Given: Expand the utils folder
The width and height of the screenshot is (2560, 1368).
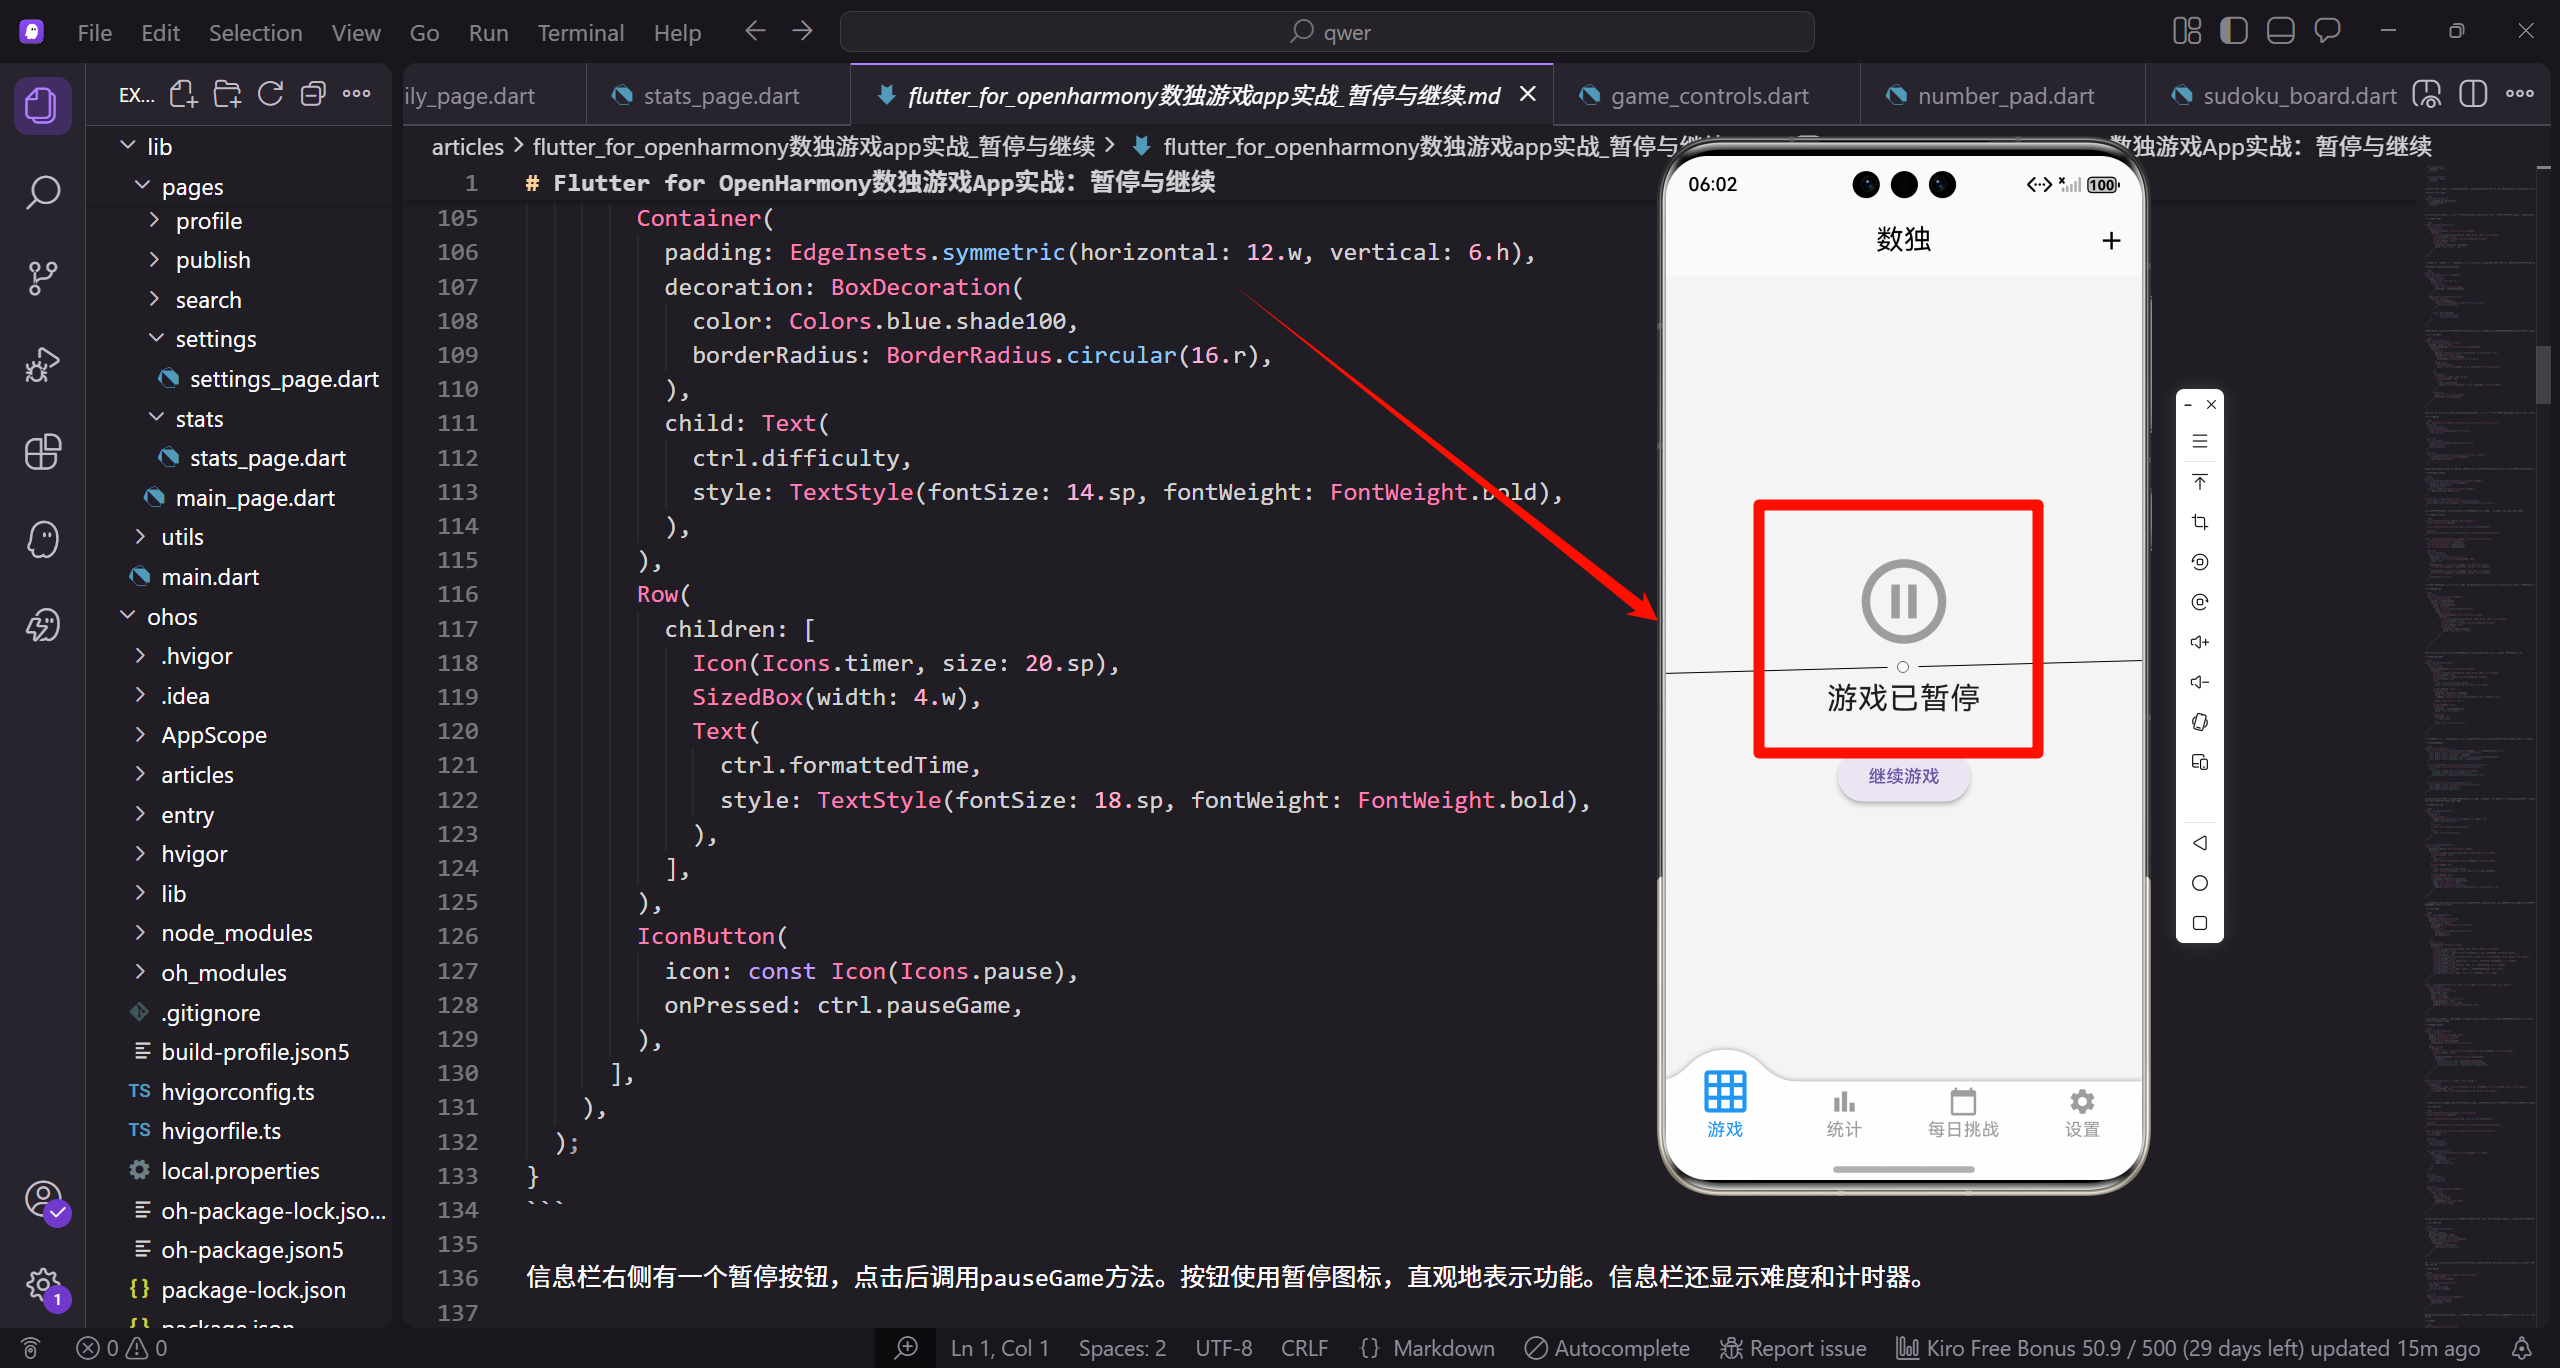Looking at the screenshot, I should tap(238, 537).
